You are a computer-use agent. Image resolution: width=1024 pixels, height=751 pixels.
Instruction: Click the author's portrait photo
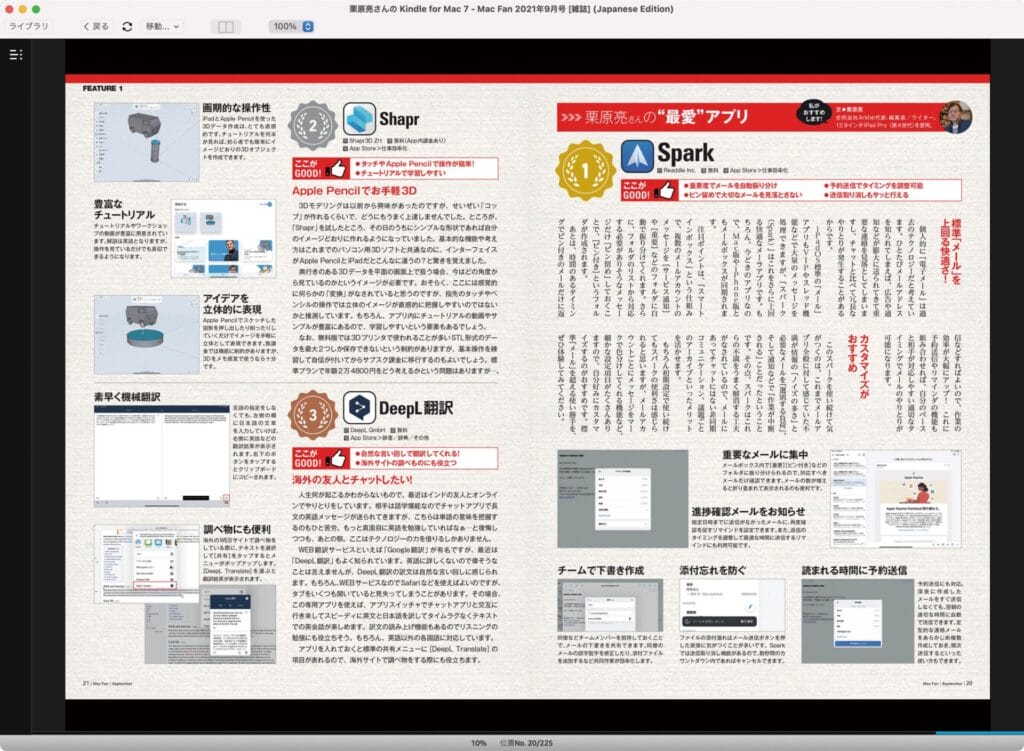(x=955, y=116)
